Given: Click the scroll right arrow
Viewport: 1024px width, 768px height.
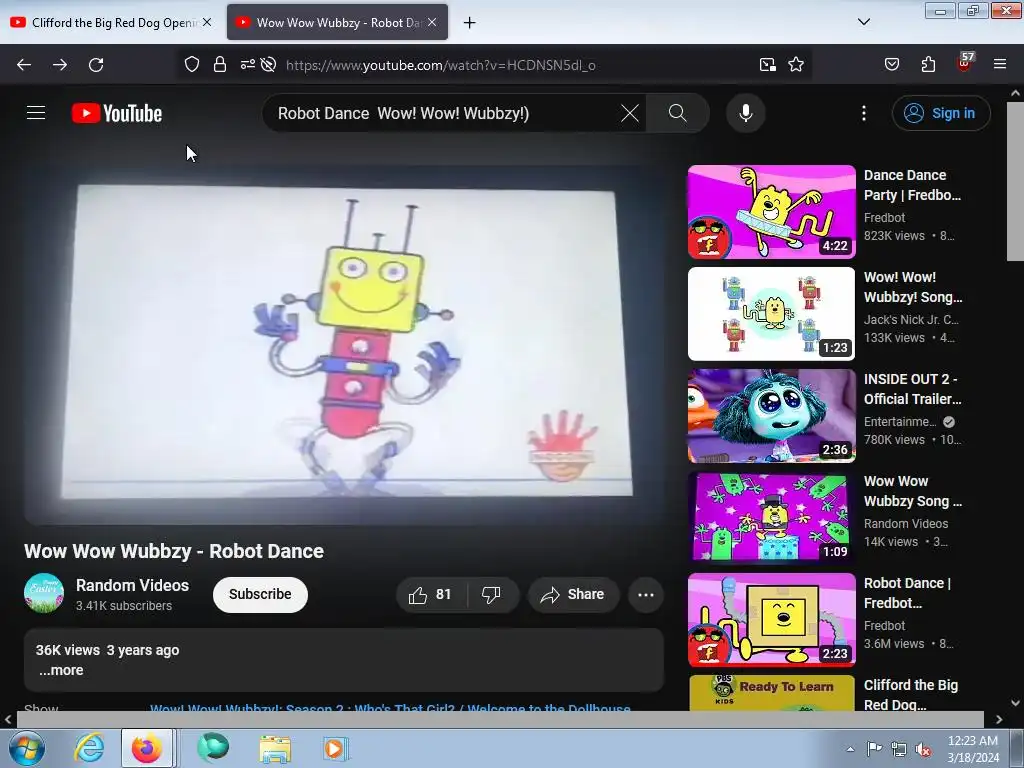Looking at the screenshot, I should tap(999, 719).
